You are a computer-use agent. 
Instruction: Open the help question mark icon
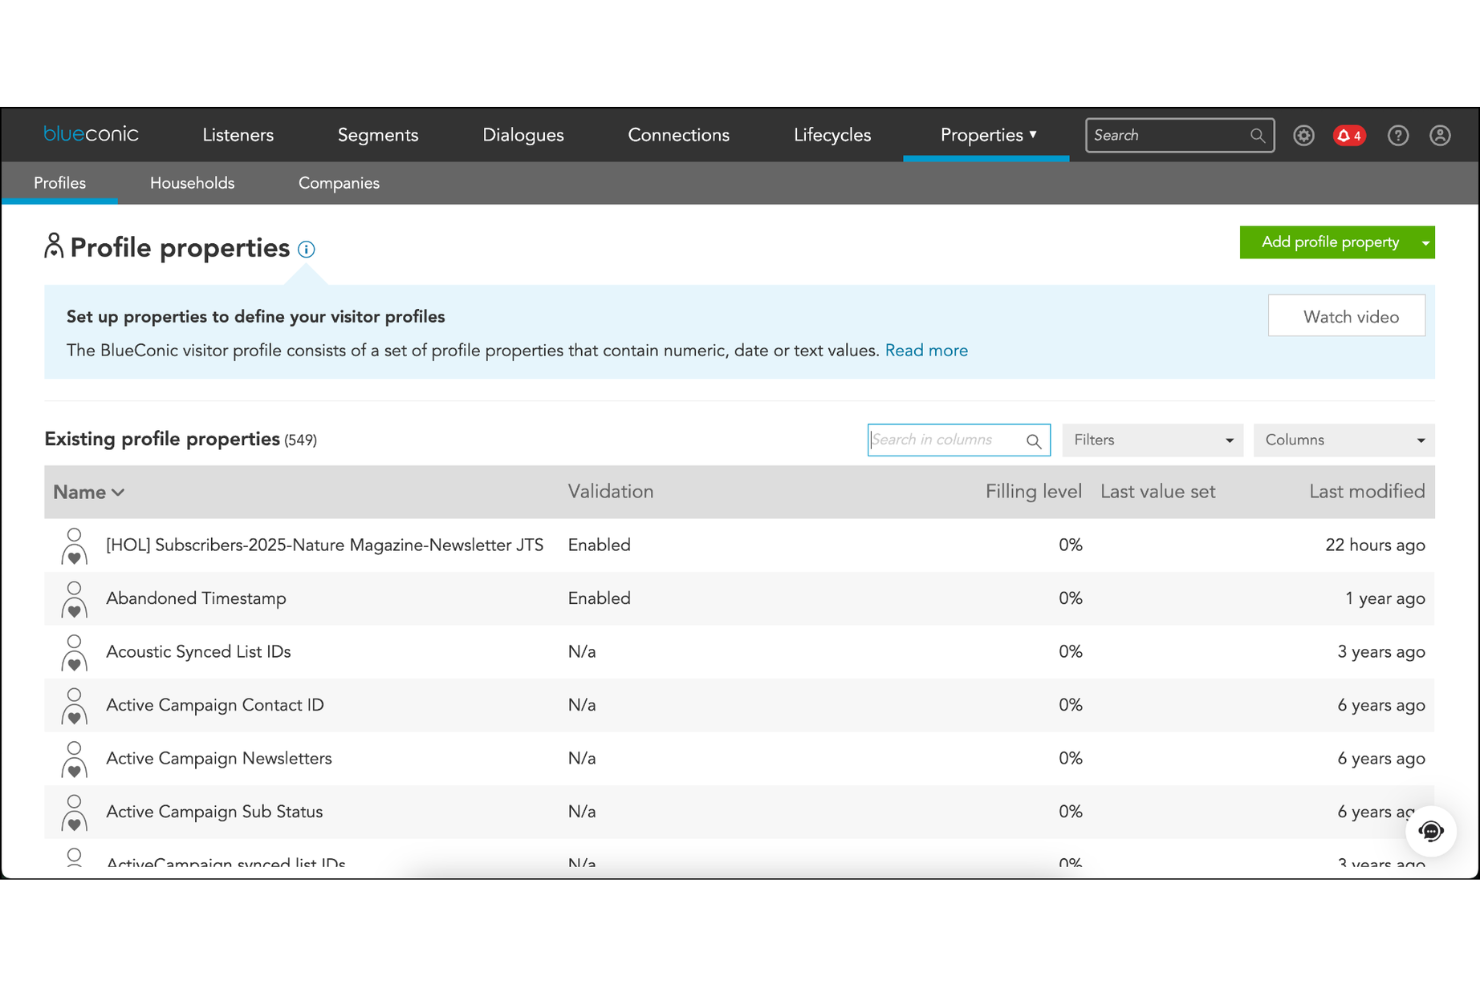point(1398,135)
